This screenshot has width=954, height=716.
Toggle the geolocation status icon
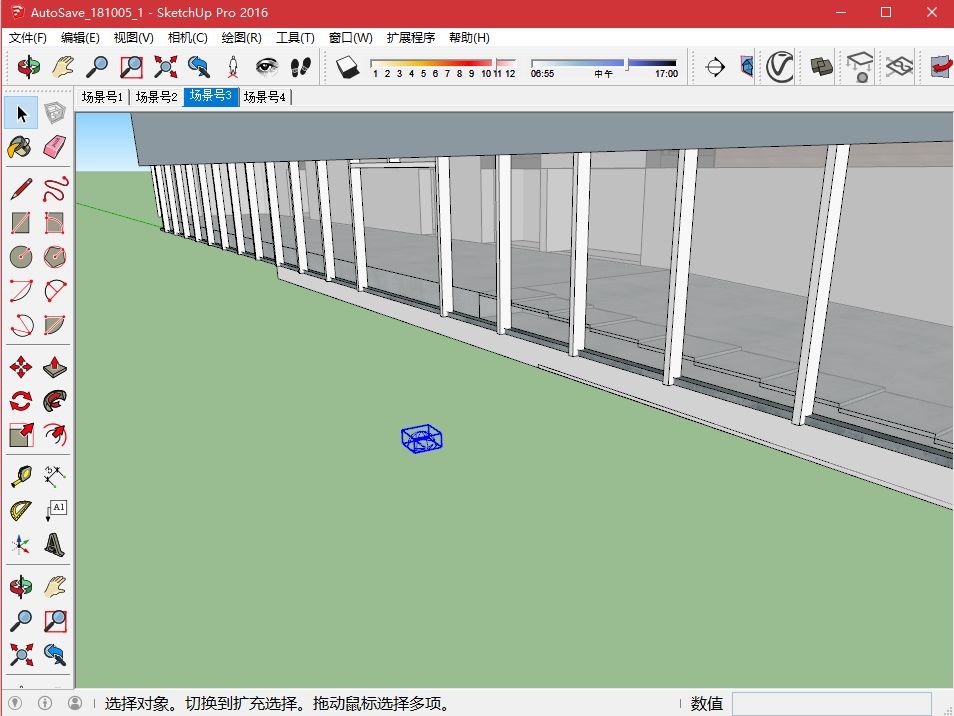[15, 703]
